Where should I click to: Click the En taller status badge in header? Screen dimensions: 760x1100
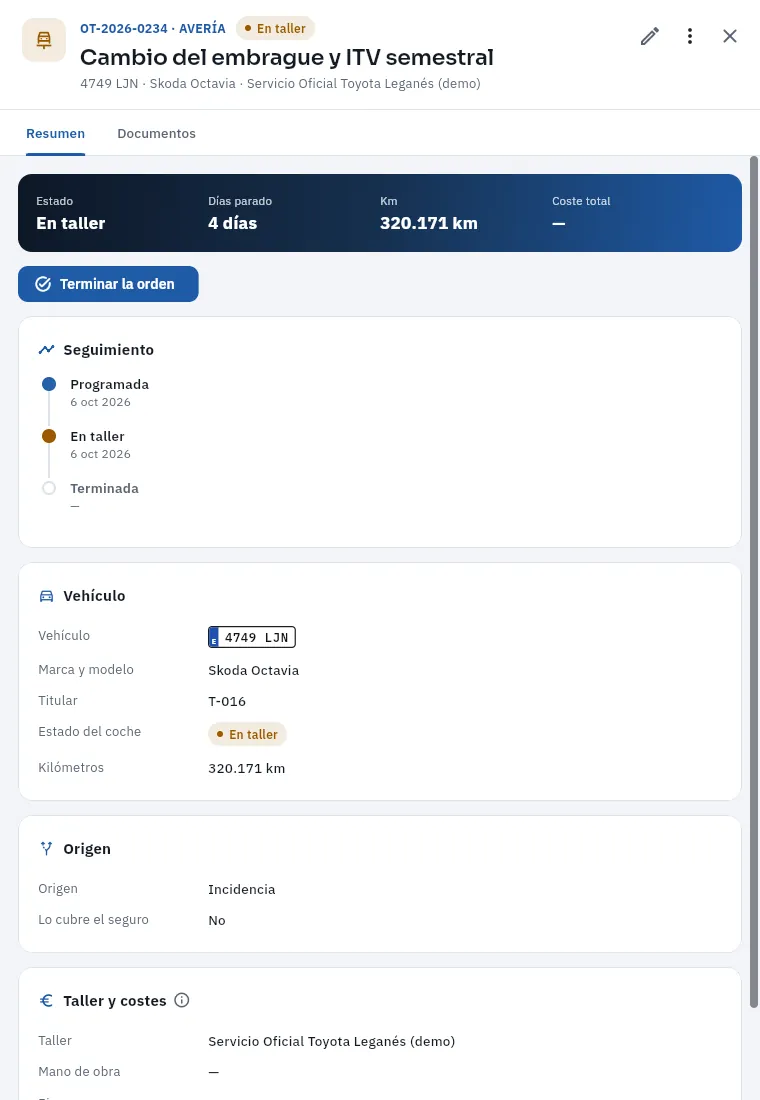275,29
